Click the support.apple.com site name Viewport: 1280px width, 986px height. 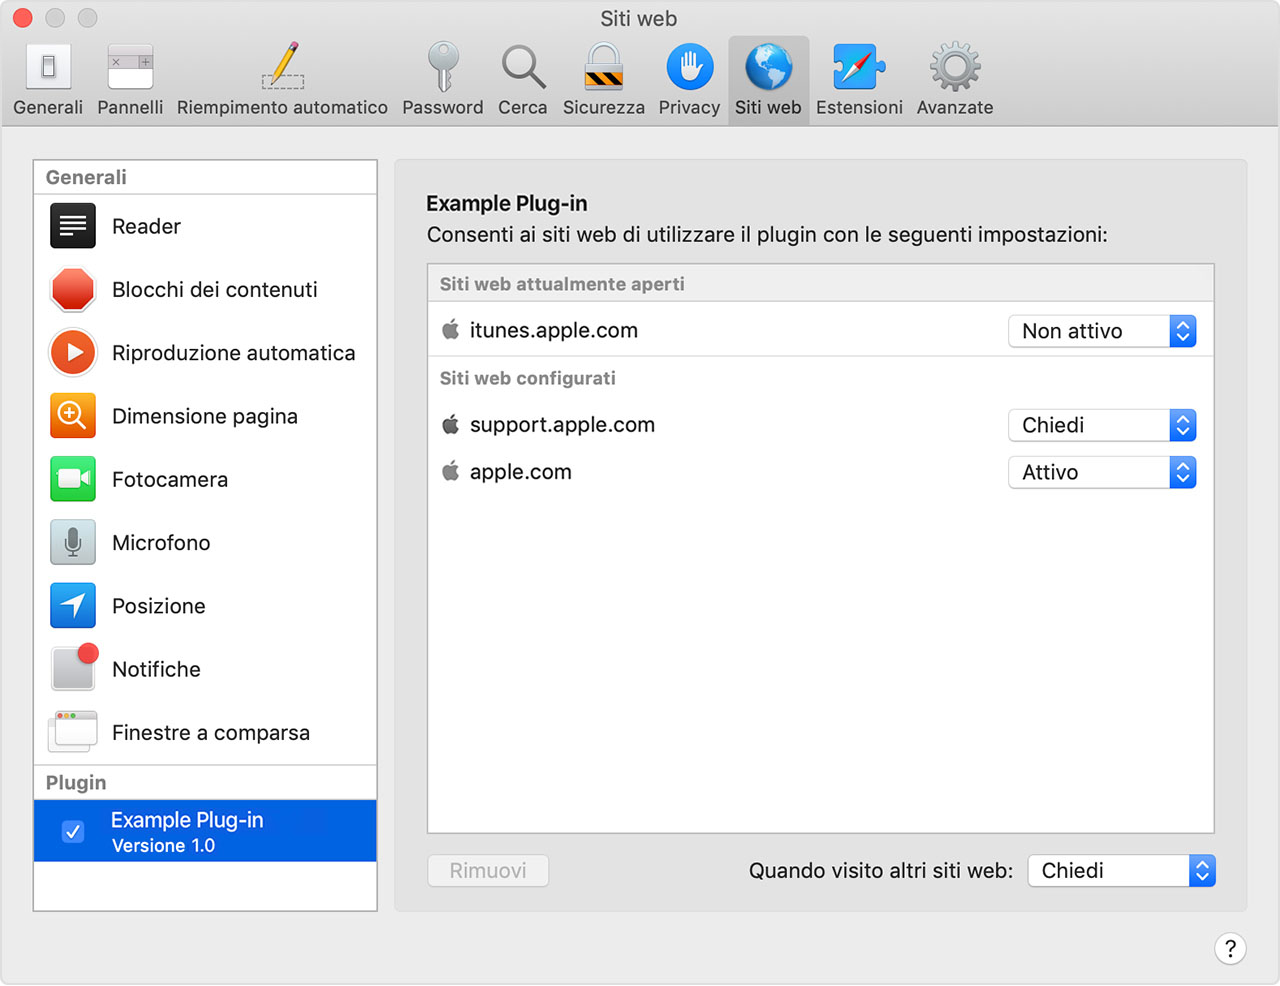(562, 425)
